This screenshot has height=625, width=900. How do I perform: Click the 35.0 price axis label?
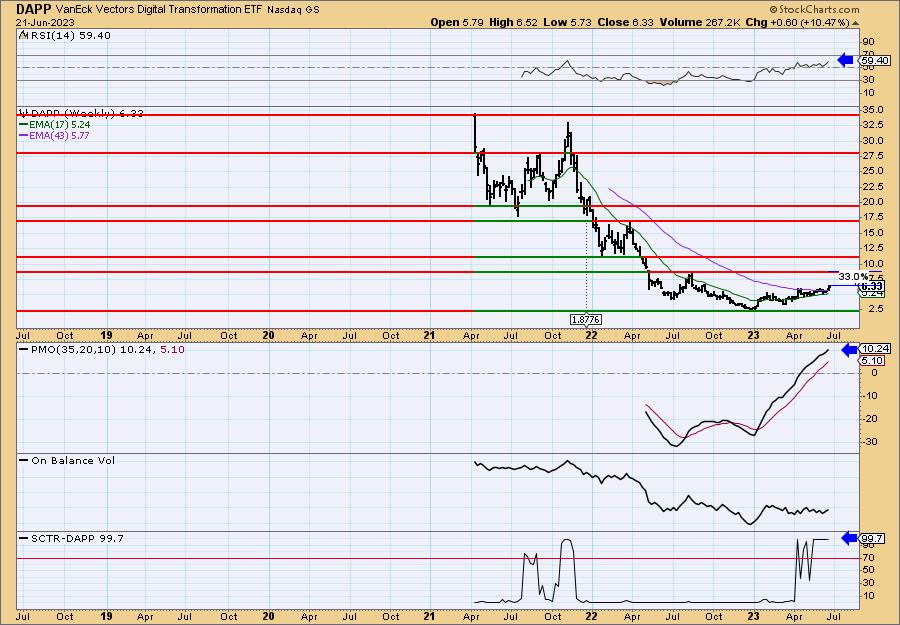871,110
